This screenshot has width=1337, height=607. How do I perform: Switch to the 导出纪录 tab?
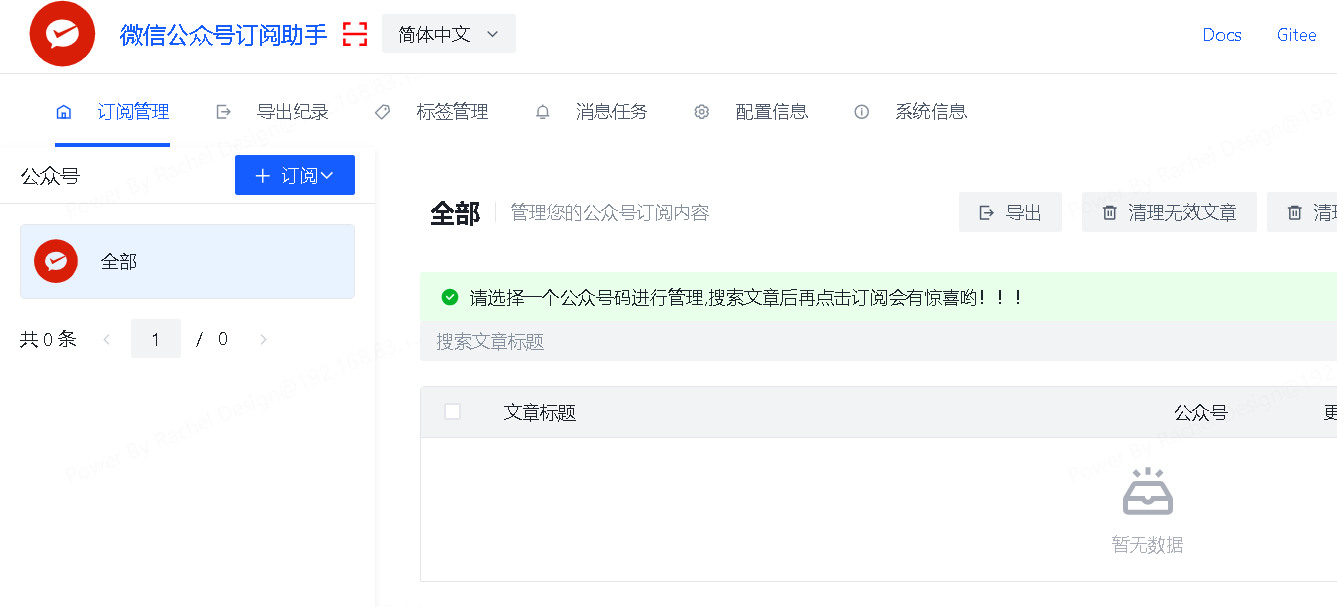(x=292, y=112)
